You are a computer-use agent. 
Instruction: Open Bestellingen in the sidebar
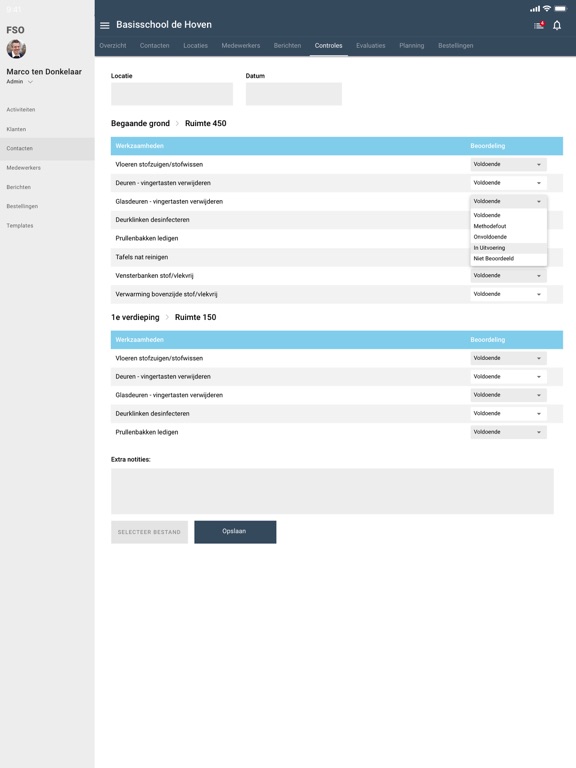tap(22, 206)
